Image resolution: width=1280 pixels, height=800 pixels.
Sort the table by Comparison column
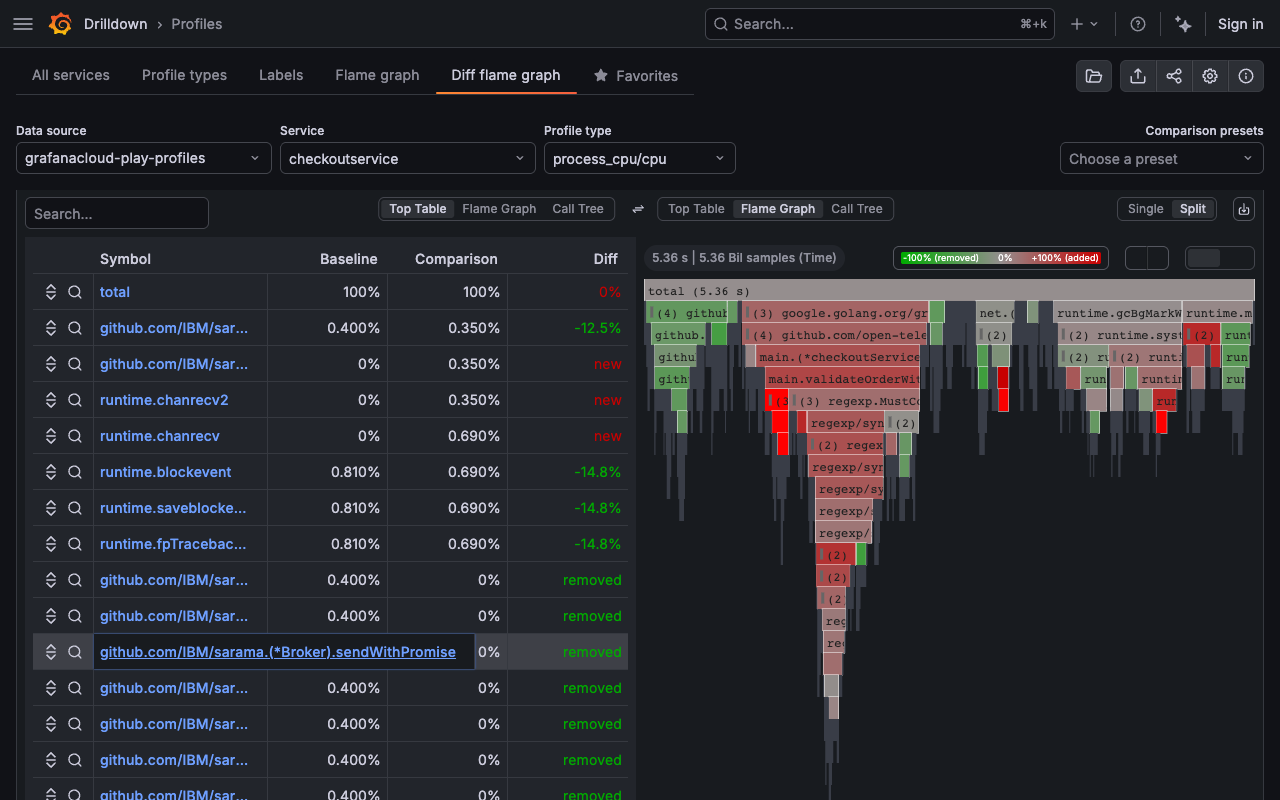tap(456, 259)
